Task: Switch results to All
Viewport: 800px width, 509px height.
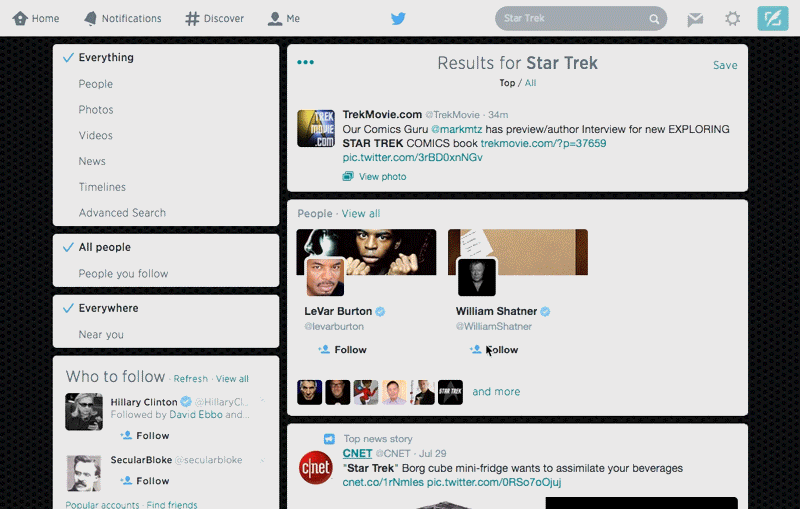Action: point(530,83)
